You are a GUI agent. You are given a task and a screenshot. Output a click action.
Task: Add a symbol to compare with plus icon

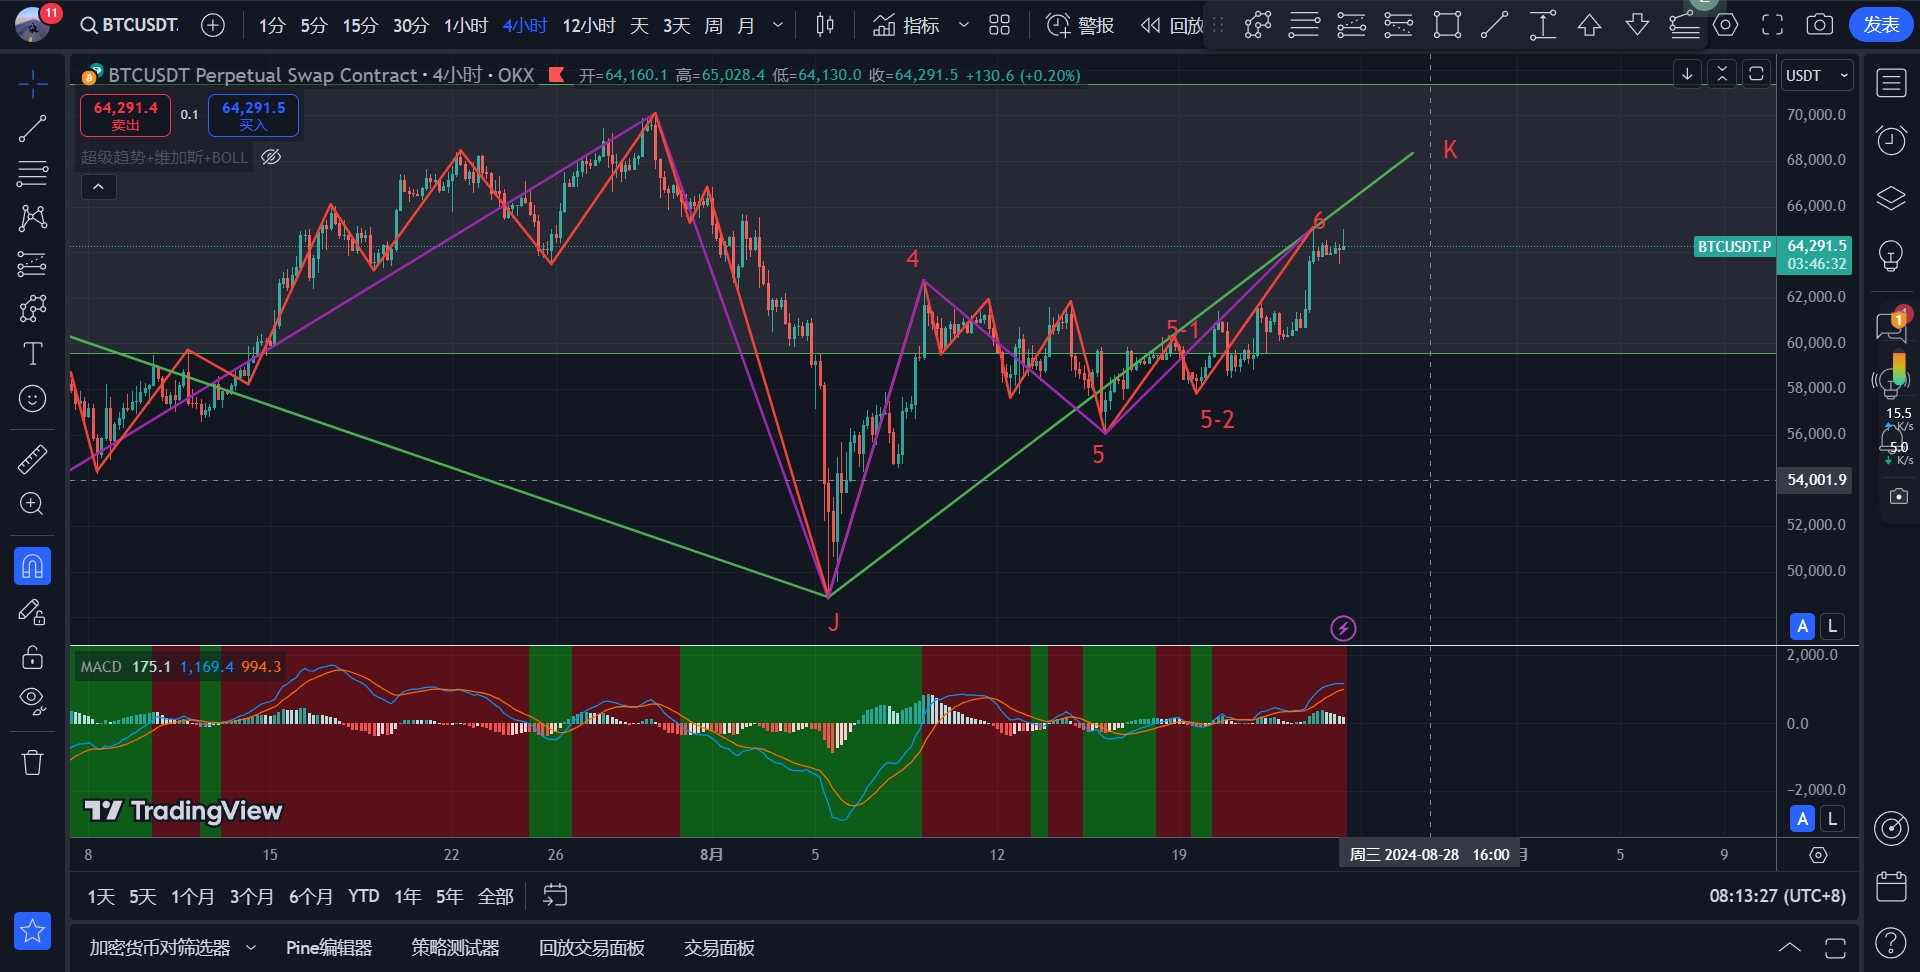[213, 25]
